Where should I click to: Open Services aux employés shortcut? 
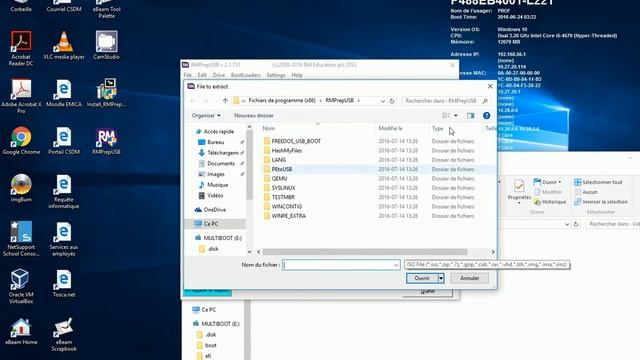pos(64,238)
